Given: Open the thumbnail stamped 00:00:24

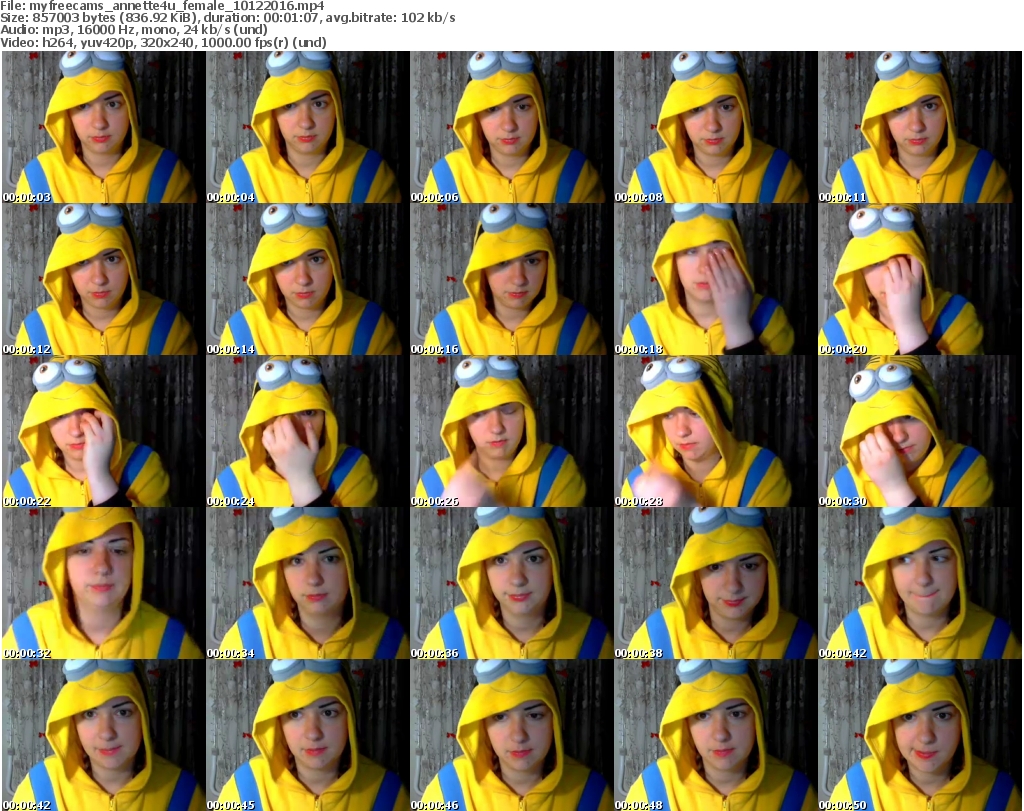Looking at the screenshot, I should pos(308,432).
